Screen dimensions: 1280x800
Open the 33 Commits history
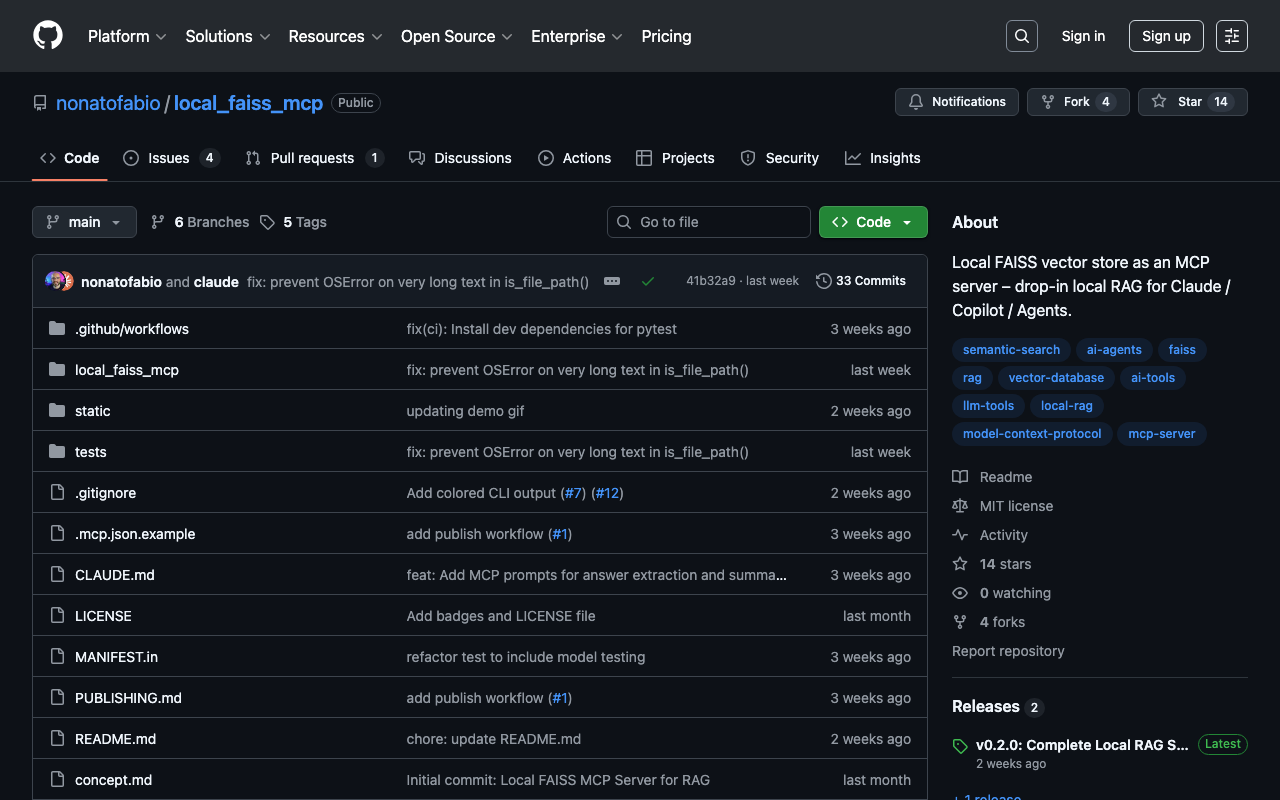click(x=861, y=281)
